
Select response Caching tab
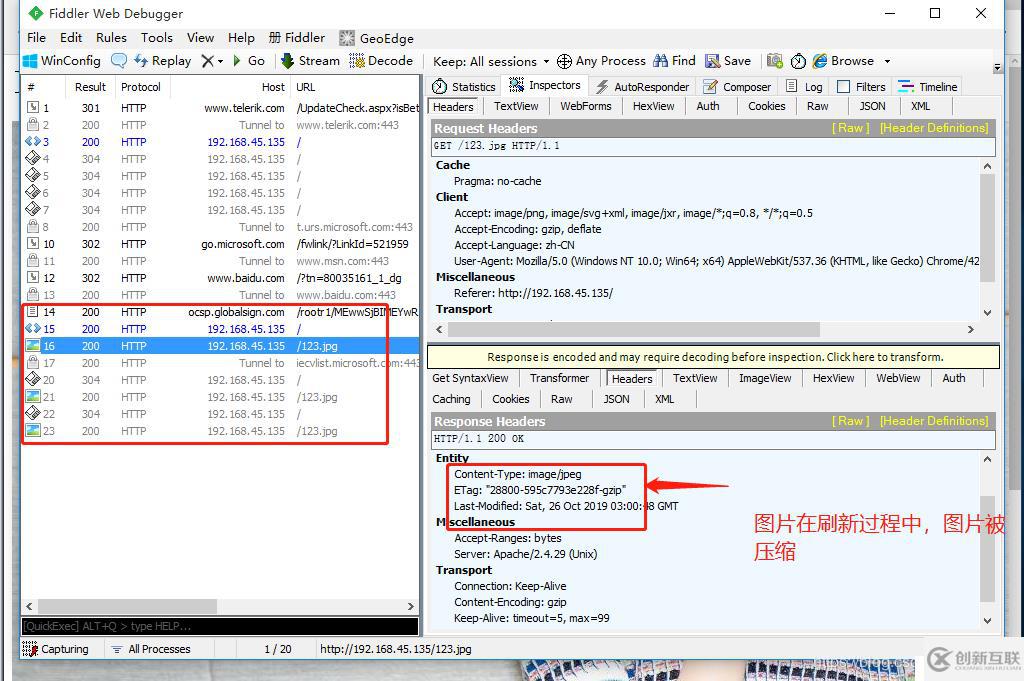[x=451, y=399]
